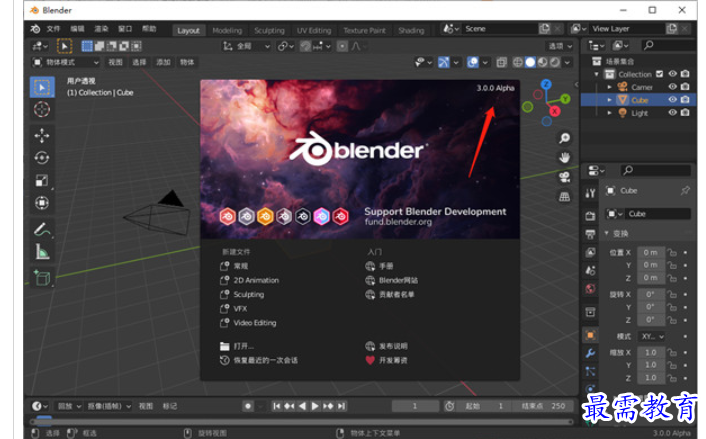Hide Cube in viewport via eye icon
Screen dimensions: 706x439
(672, 100)
